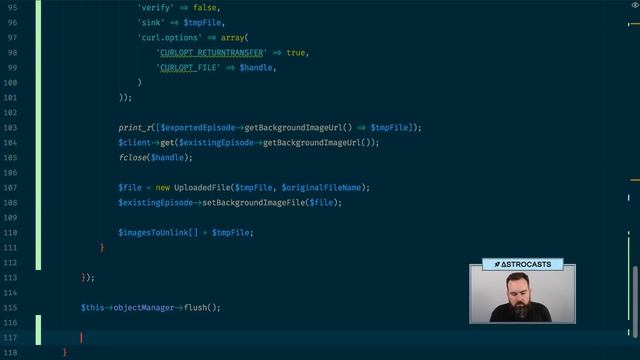Click the closing brace on line 118

click(x=65, y=352)
